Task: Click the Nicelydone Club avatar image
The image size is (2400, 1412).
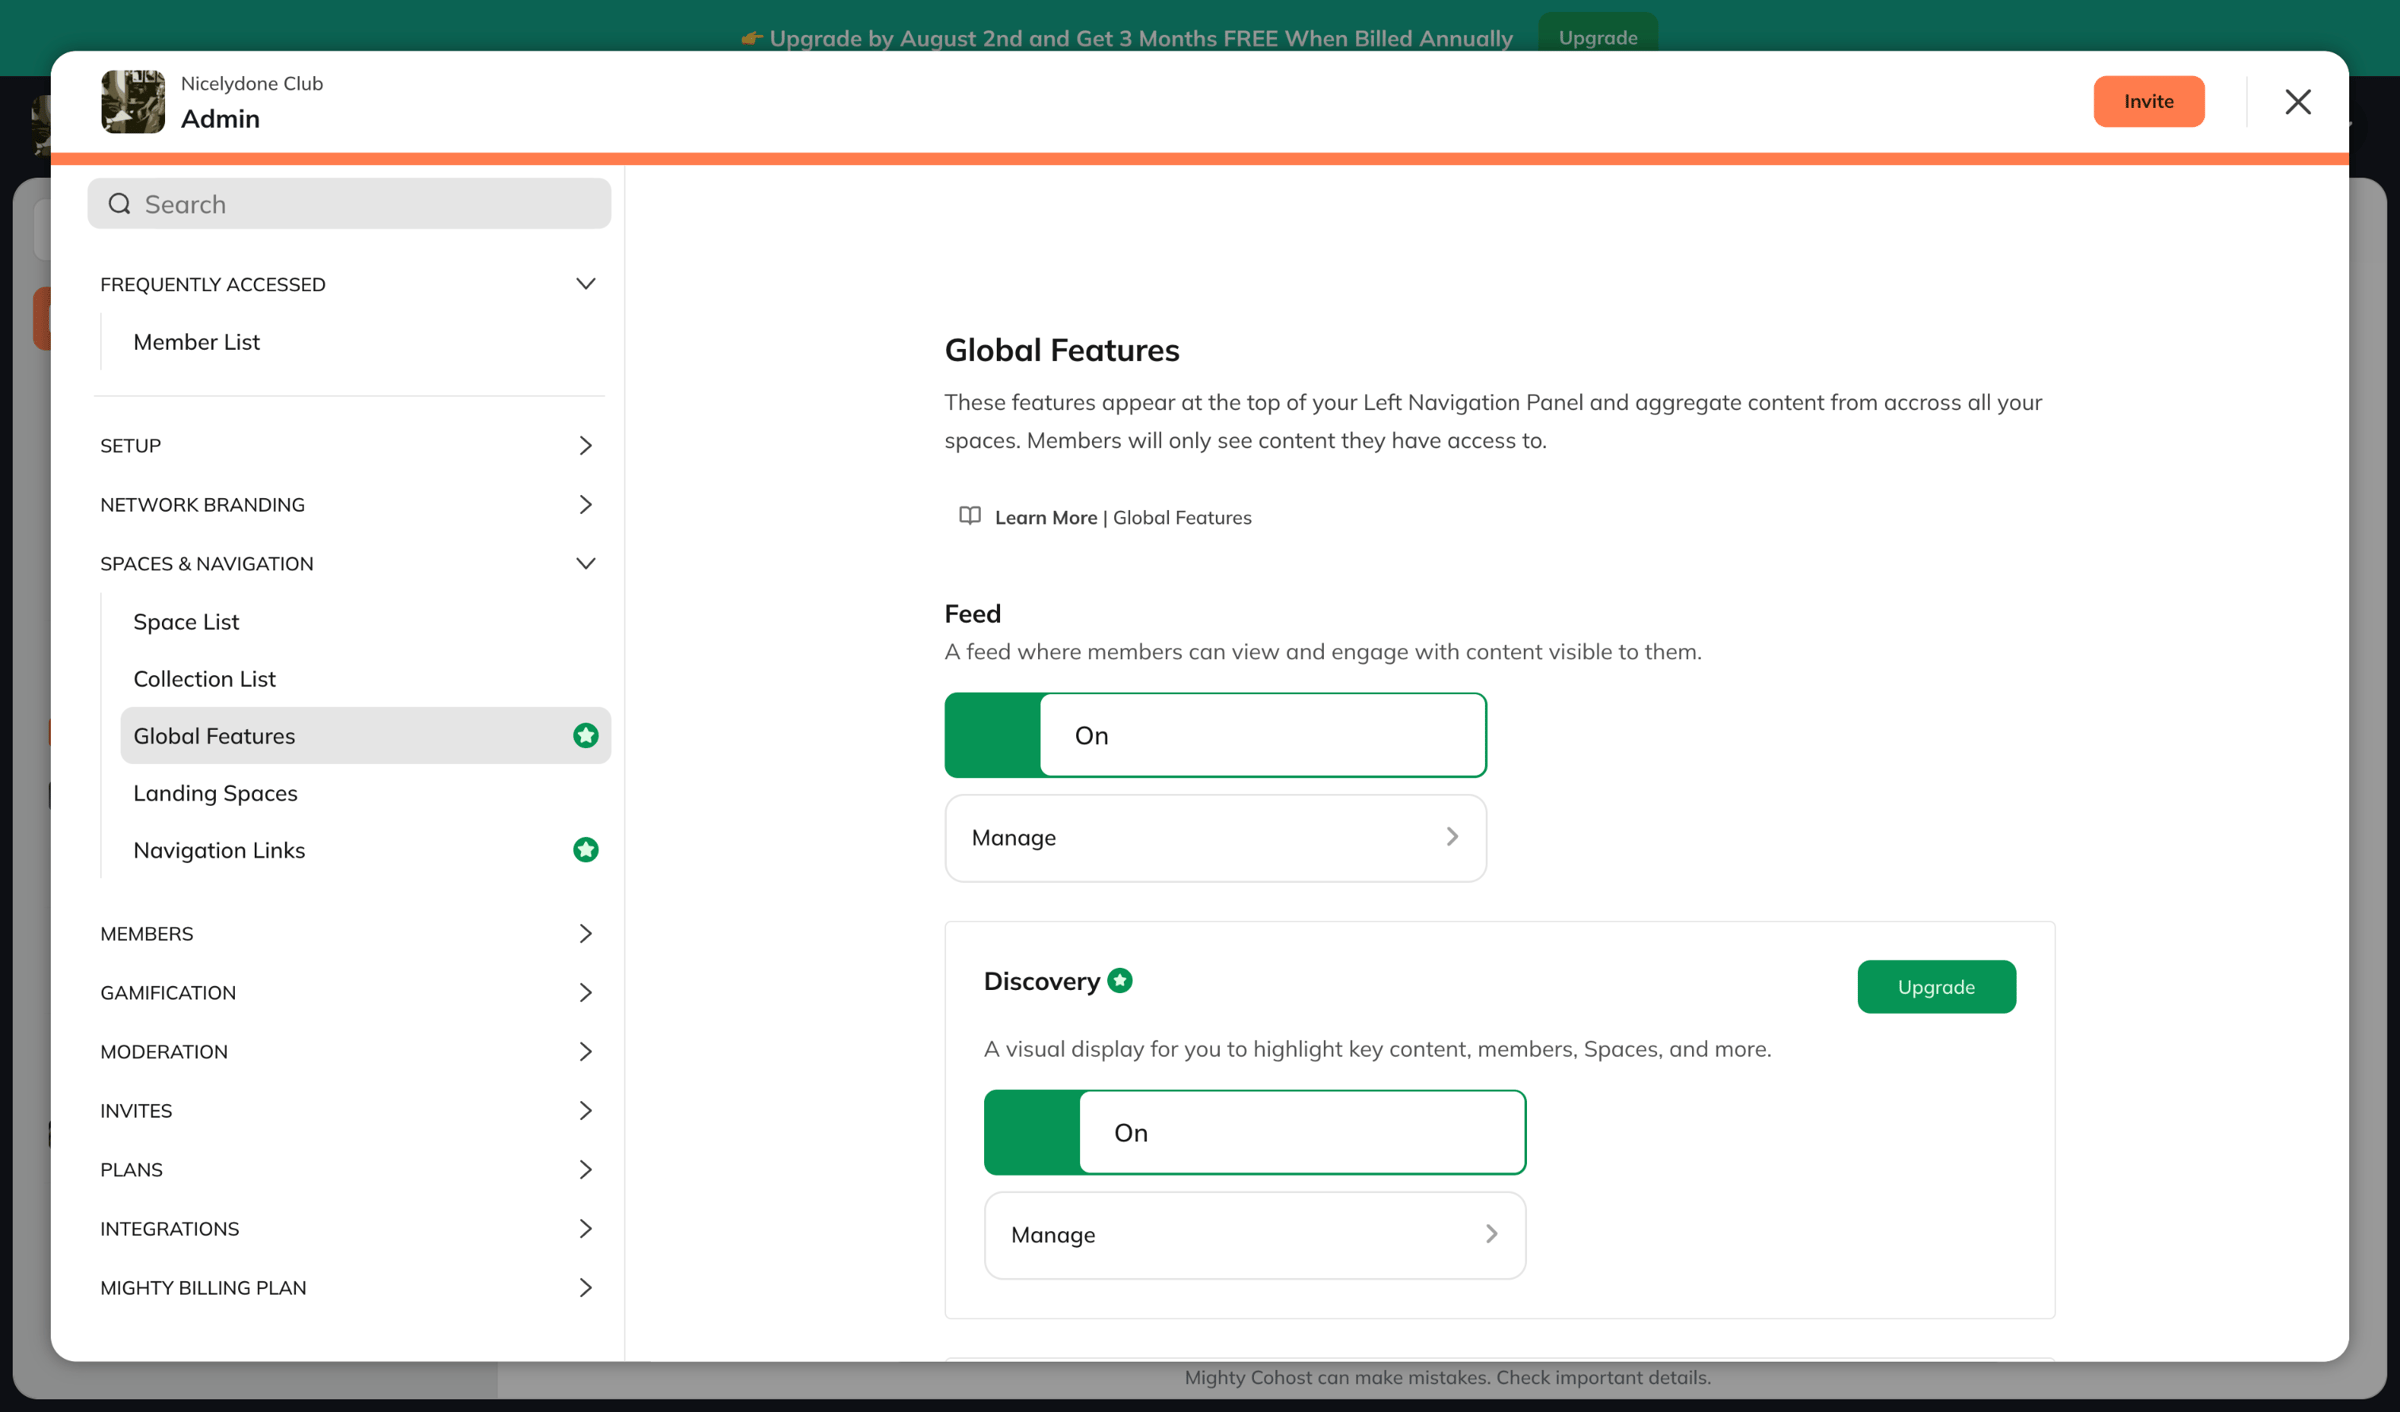Action: 133,101
